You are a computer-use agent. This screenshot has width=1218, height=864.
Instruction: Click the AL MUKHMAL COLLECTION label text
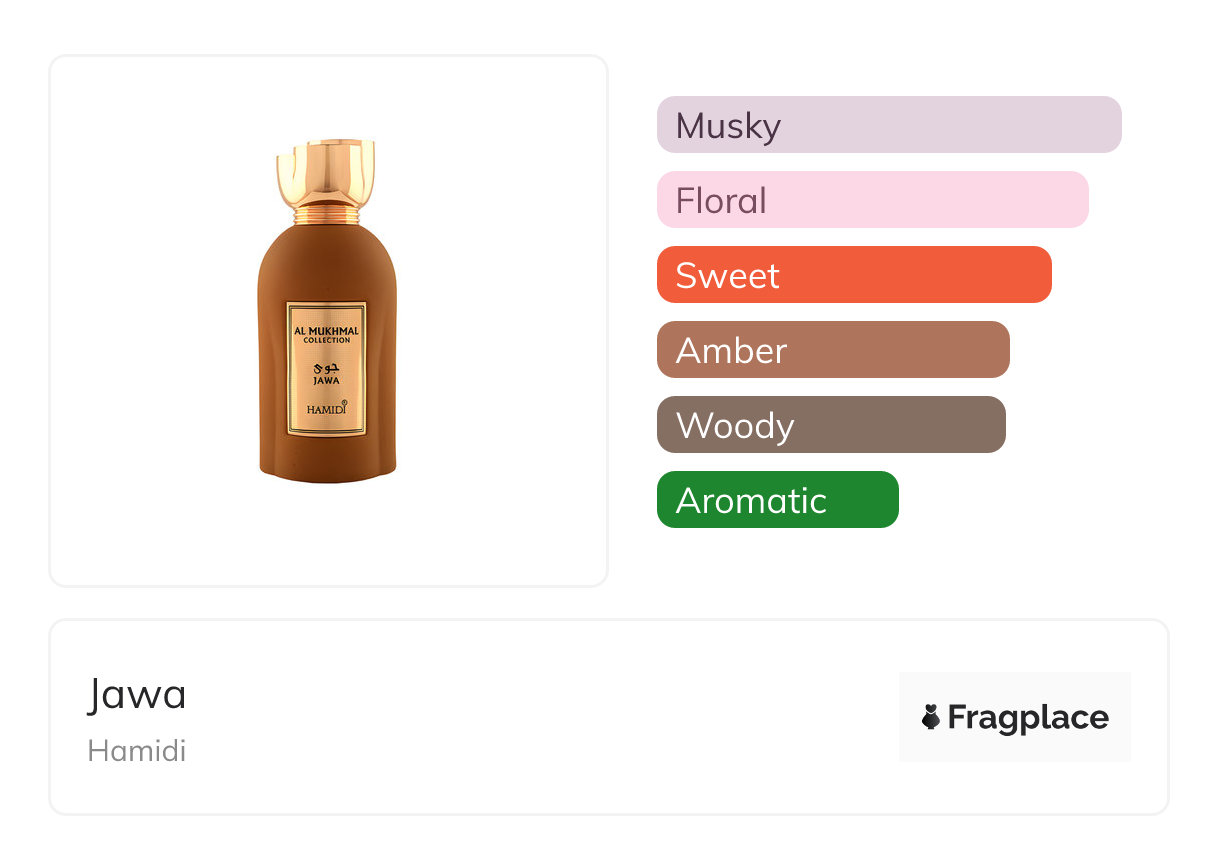pos(326,334)
